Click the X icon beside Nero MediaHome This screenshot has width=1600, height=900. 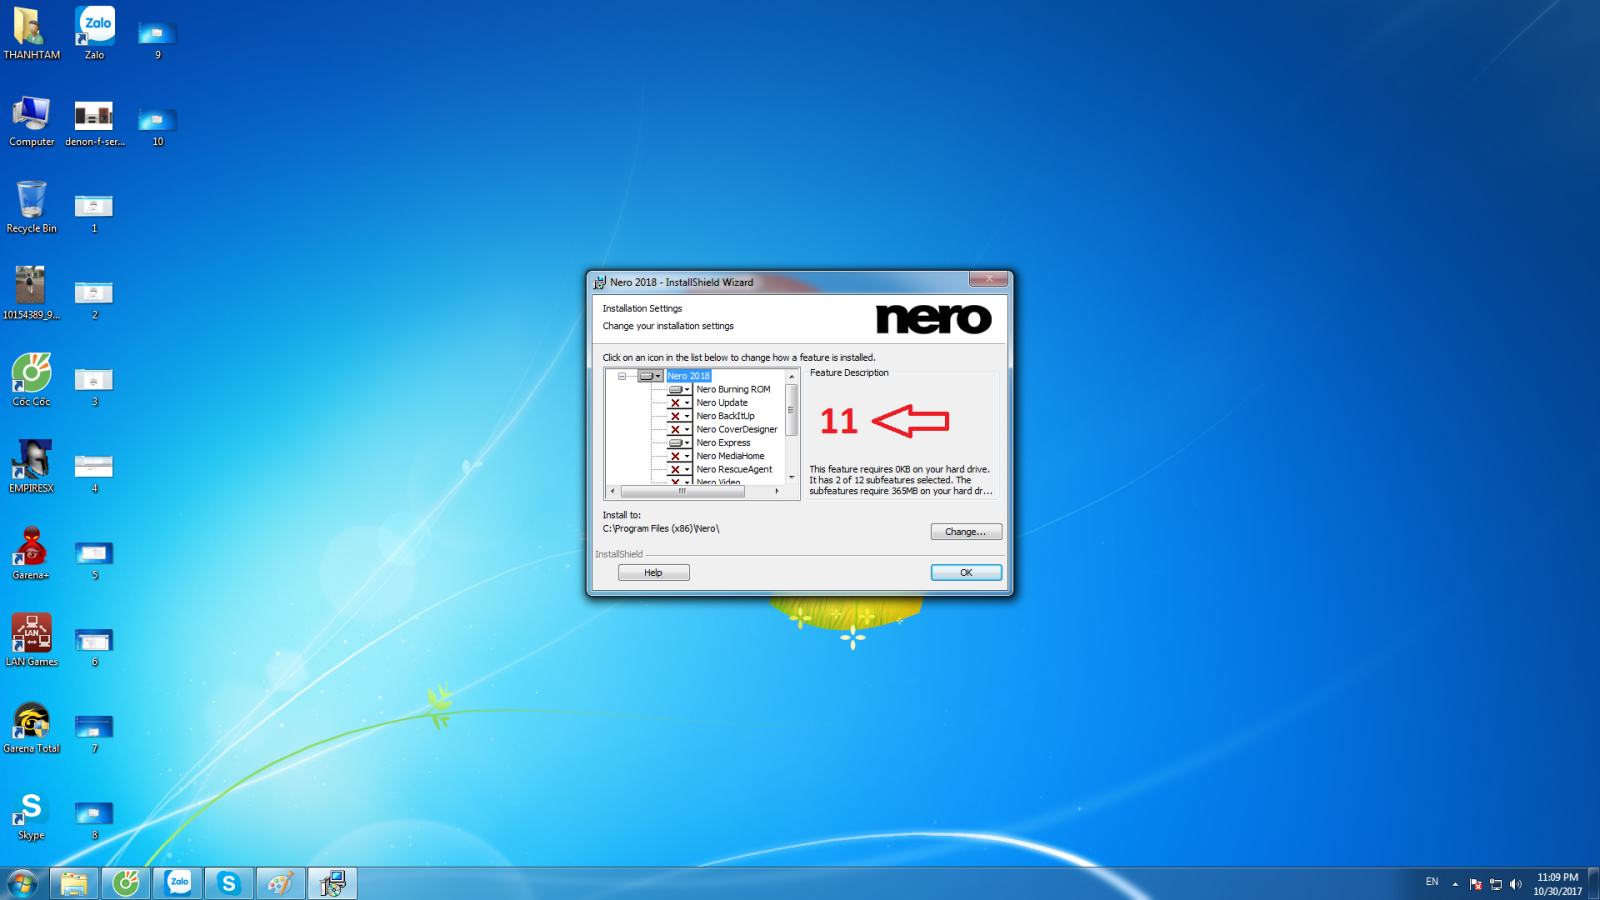(x=675, y=456)
